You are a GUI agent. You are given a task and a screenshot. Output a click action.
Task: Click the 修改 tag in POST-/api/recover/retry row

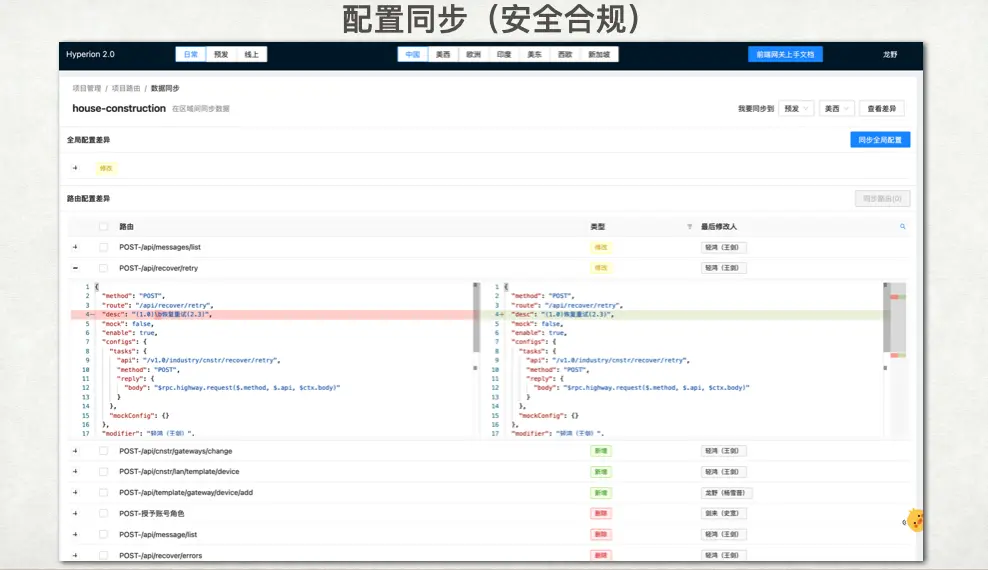(x=601, y=268)
